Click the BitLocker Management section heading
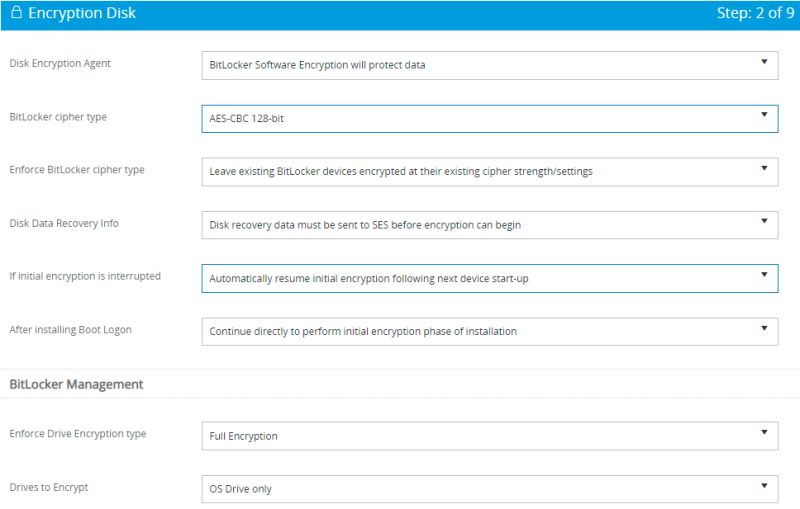This screenshot has width=800, height=509. click(x=76, y=385)
